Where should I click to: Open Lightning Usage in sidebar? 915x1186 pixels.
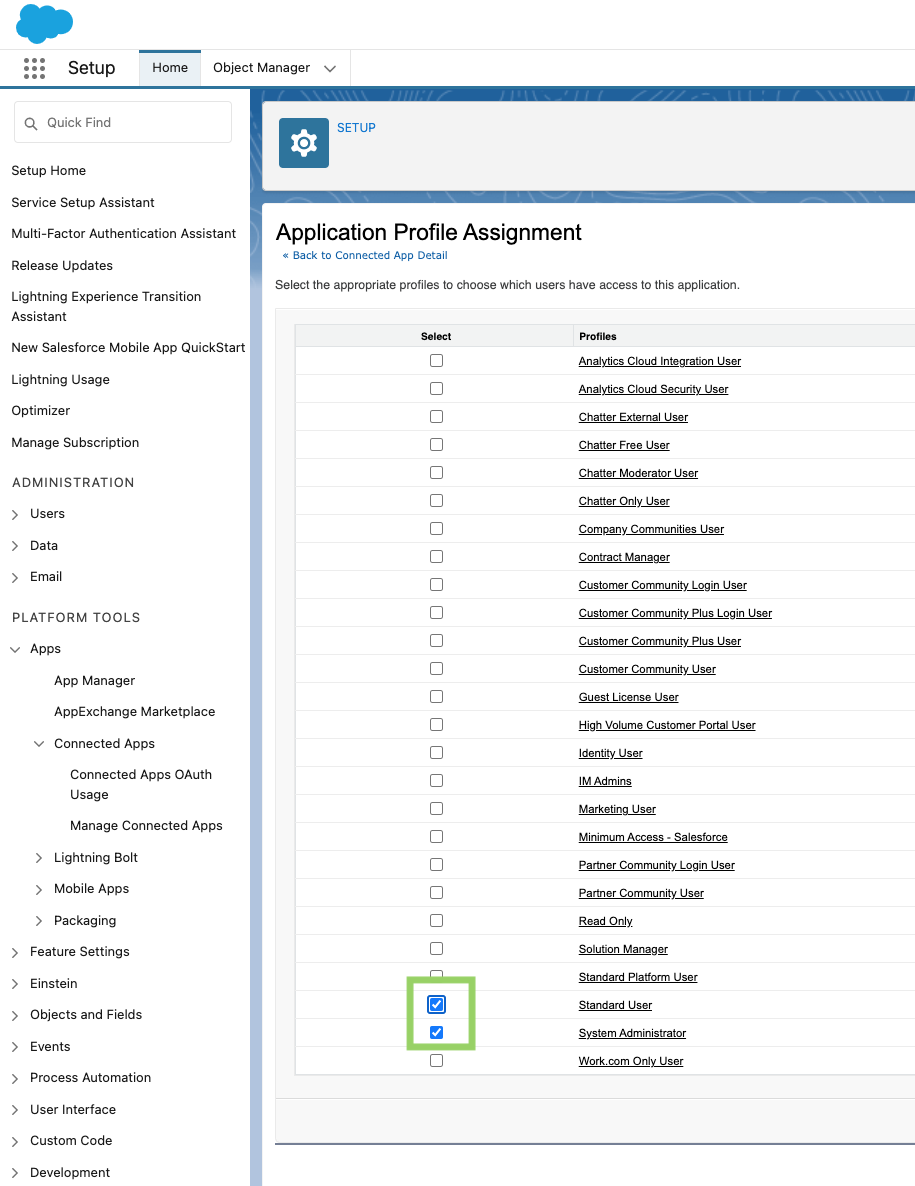[60, 380]
